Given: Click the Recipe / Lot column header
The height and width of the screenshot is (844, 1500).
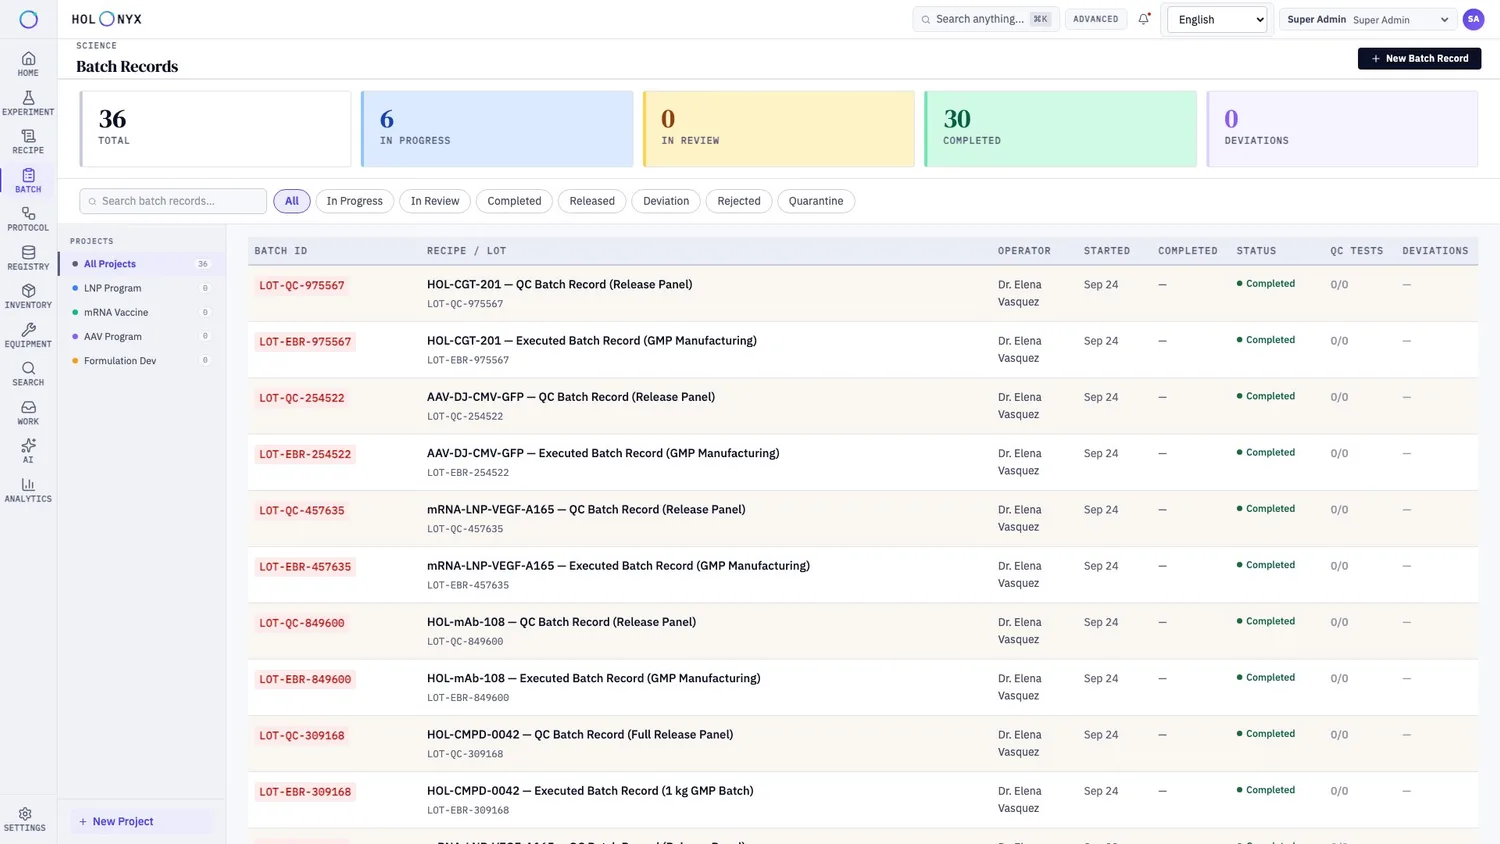Looking at the screenshot, I should coord(467,251).
